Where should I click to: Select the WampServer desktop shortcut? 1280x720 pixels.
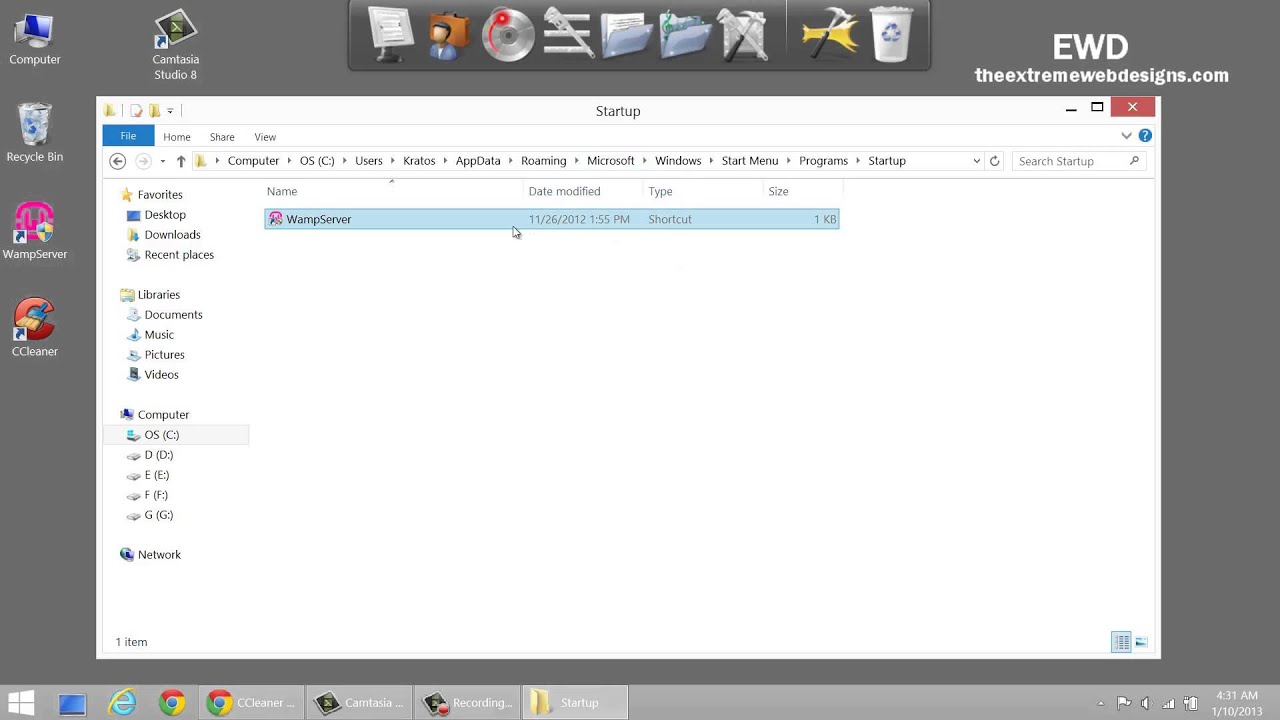click(35, 231)
